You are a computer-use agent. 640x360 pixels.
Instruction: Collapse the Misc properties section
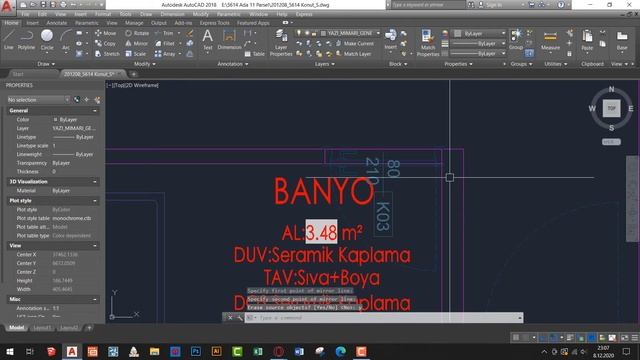coord(95,299)
